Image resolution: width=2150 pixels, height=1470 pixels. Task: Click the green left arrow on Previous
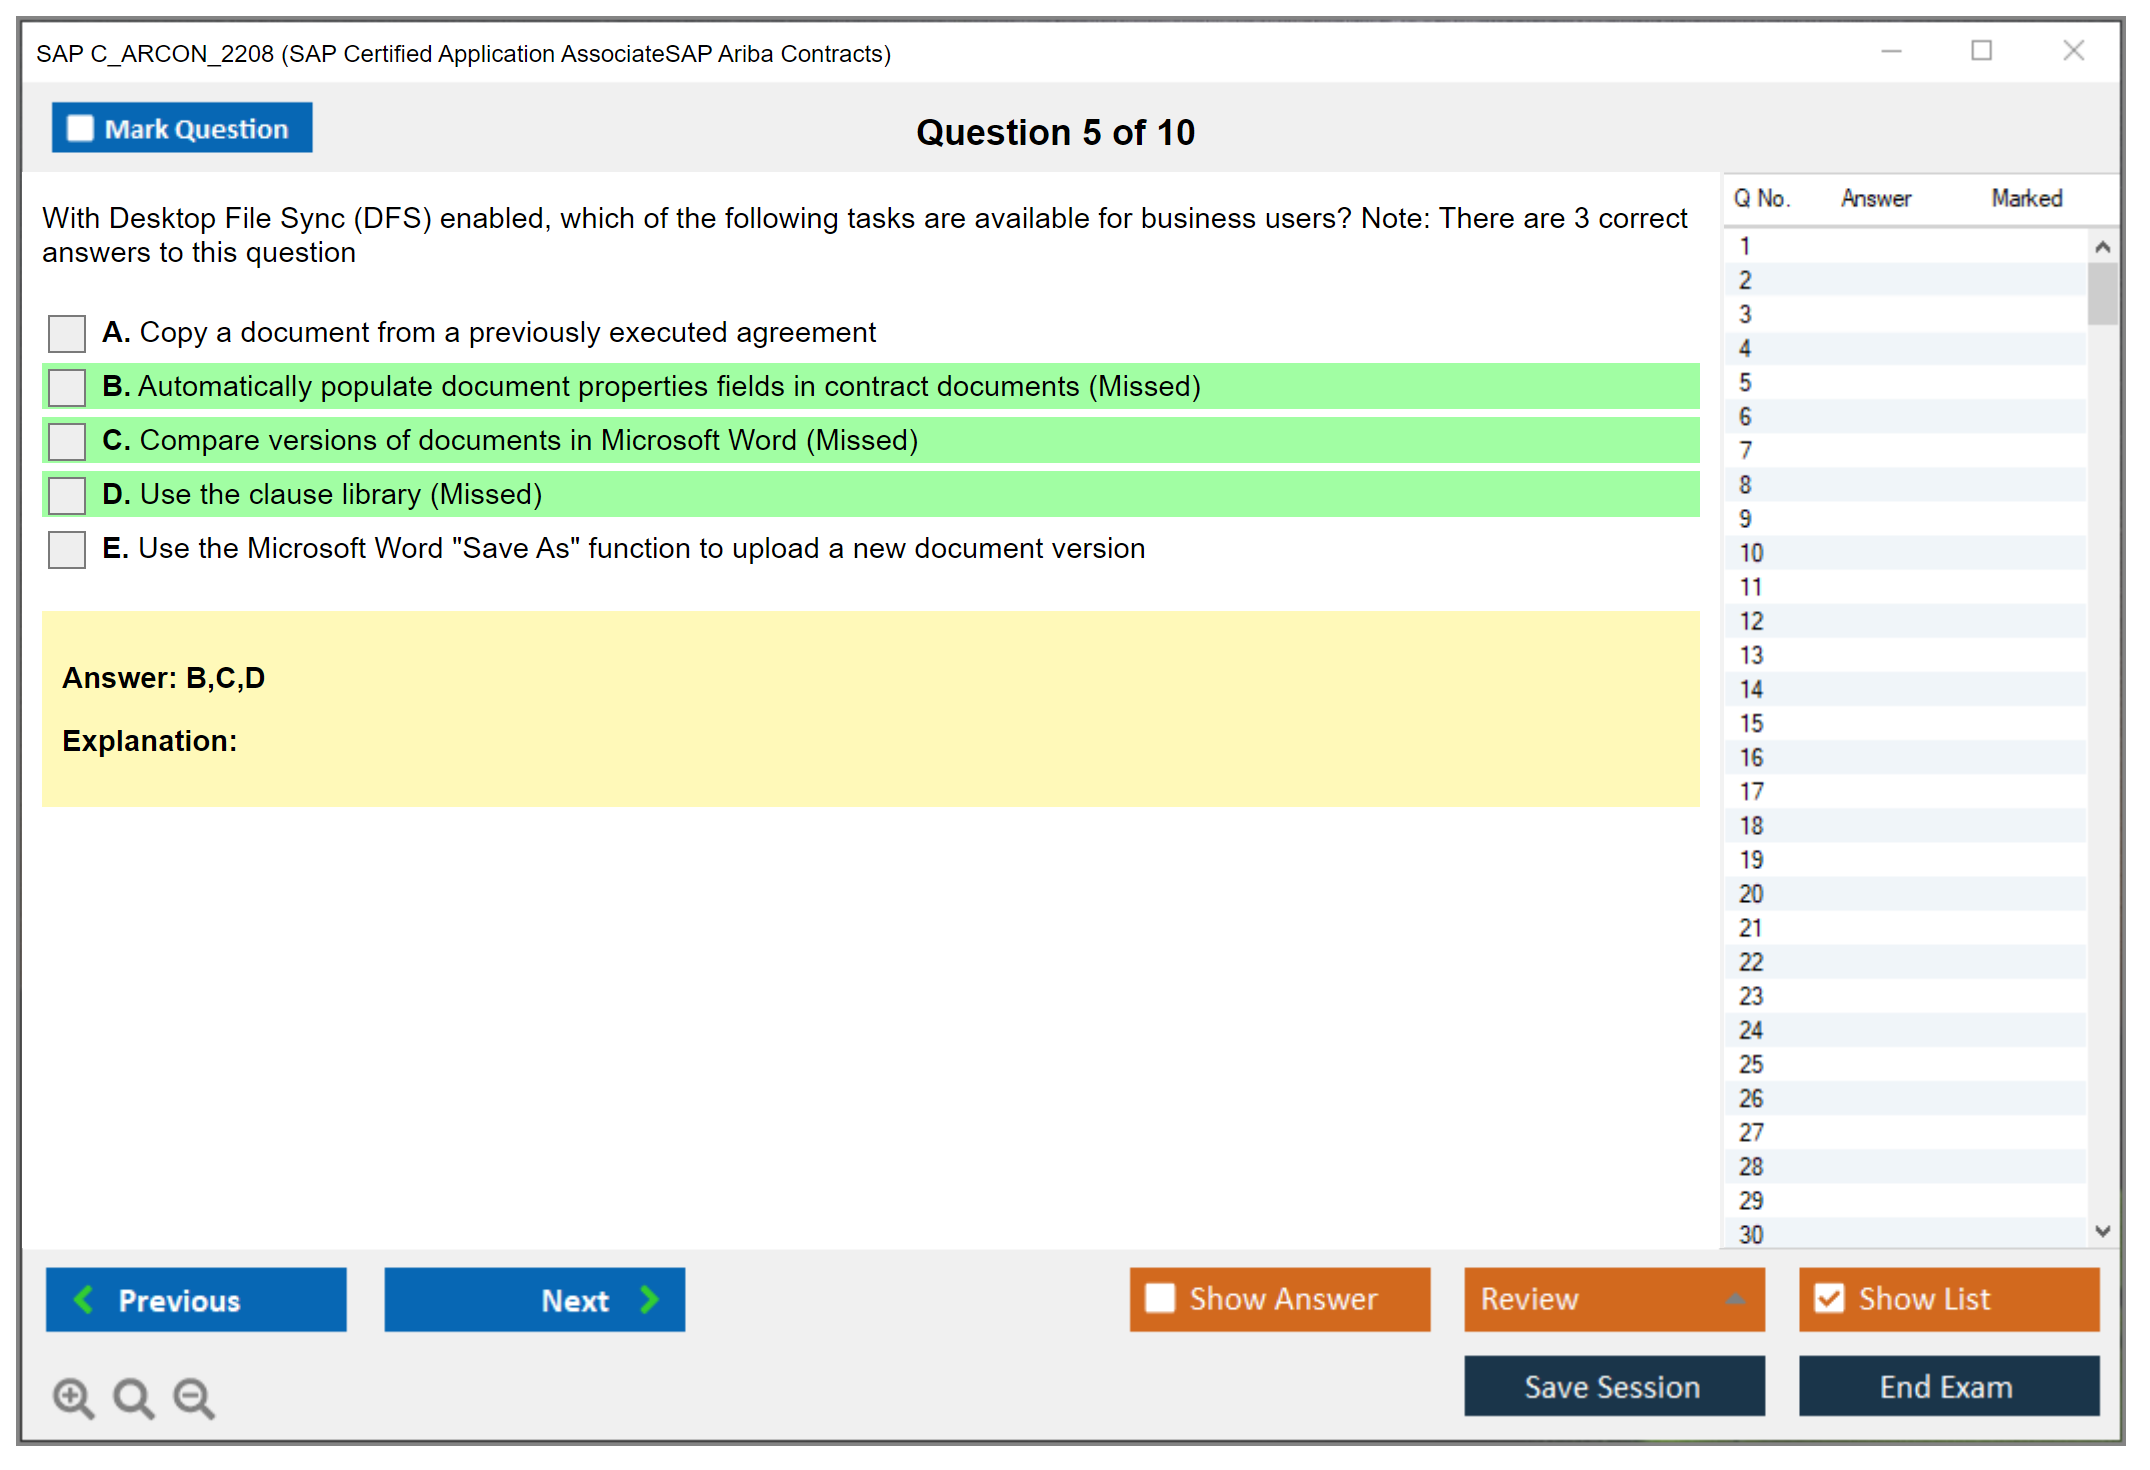[x=84, y=1299]
